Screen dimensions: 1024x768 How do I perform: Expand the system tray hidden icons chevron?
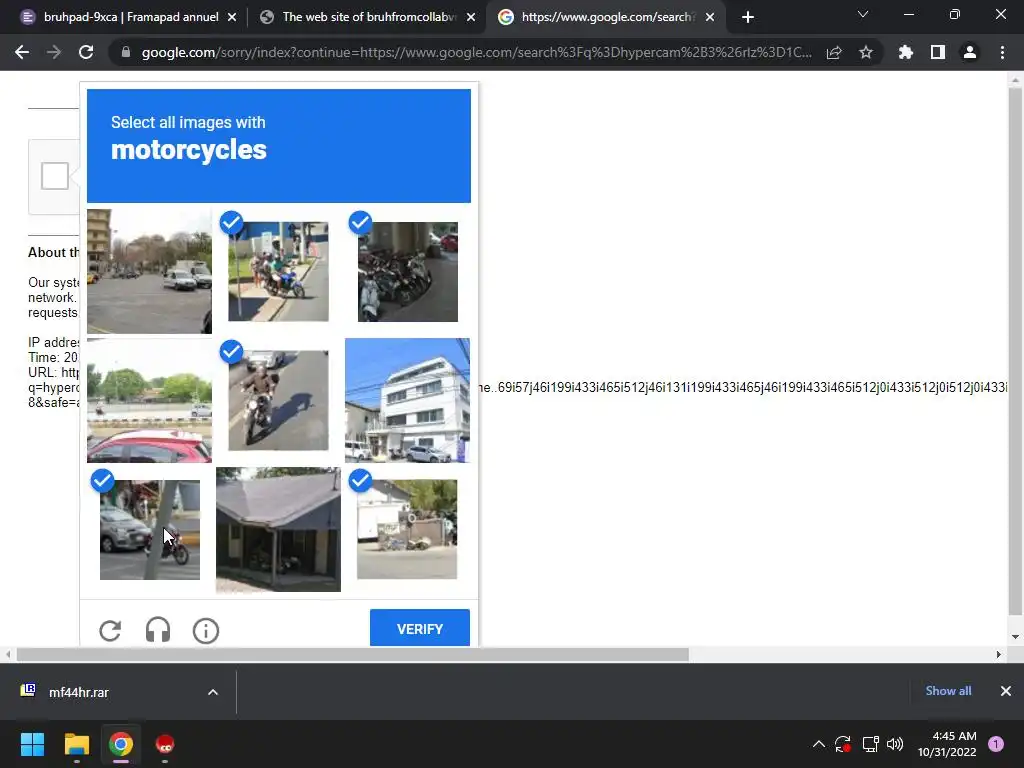[818, 744]
